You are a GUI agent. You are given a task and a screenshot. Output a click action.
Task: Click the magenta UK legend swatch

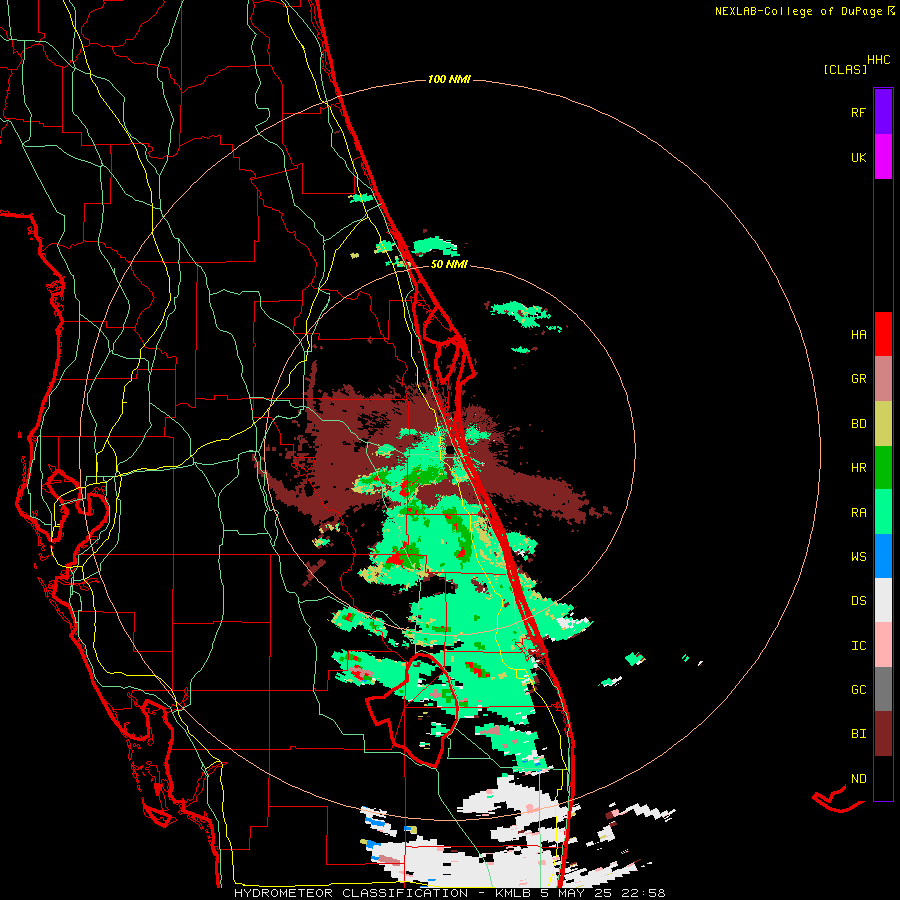click(x=883, y=157)
